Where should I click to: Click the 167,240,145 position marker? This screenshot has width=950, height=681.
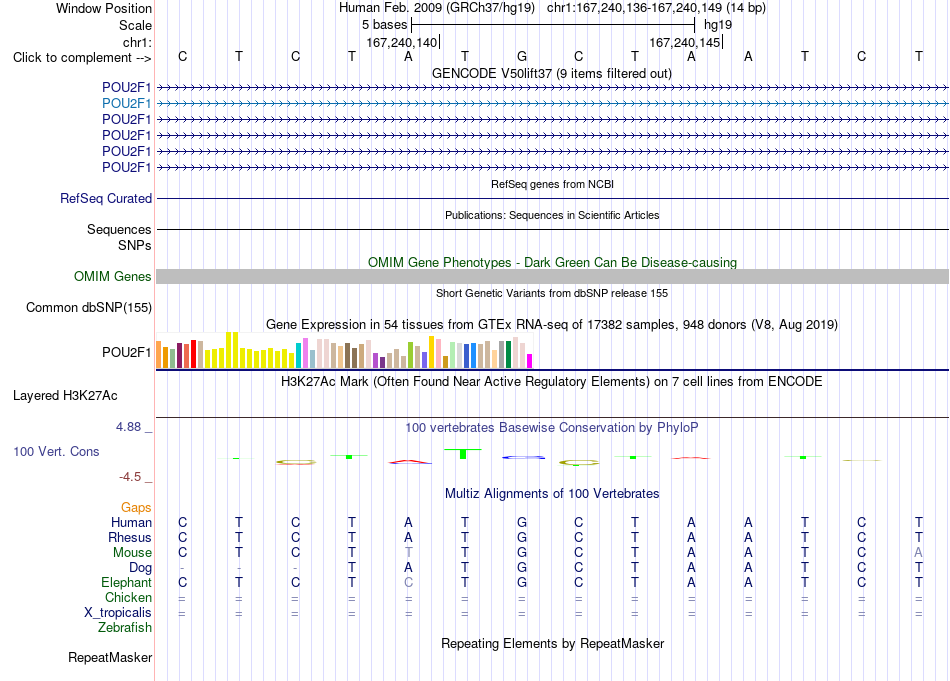[x=684, y=42]
